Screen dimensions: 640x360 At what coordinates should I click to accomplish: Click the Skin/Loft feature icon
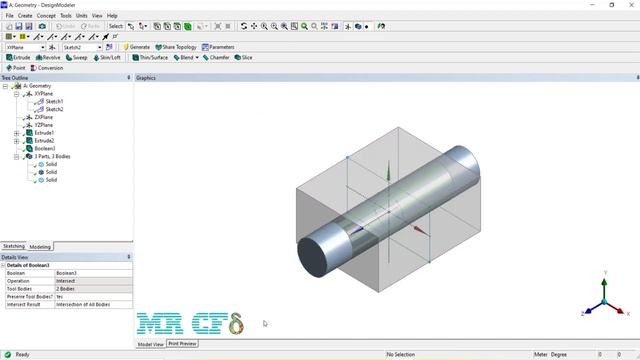(96, 58)
